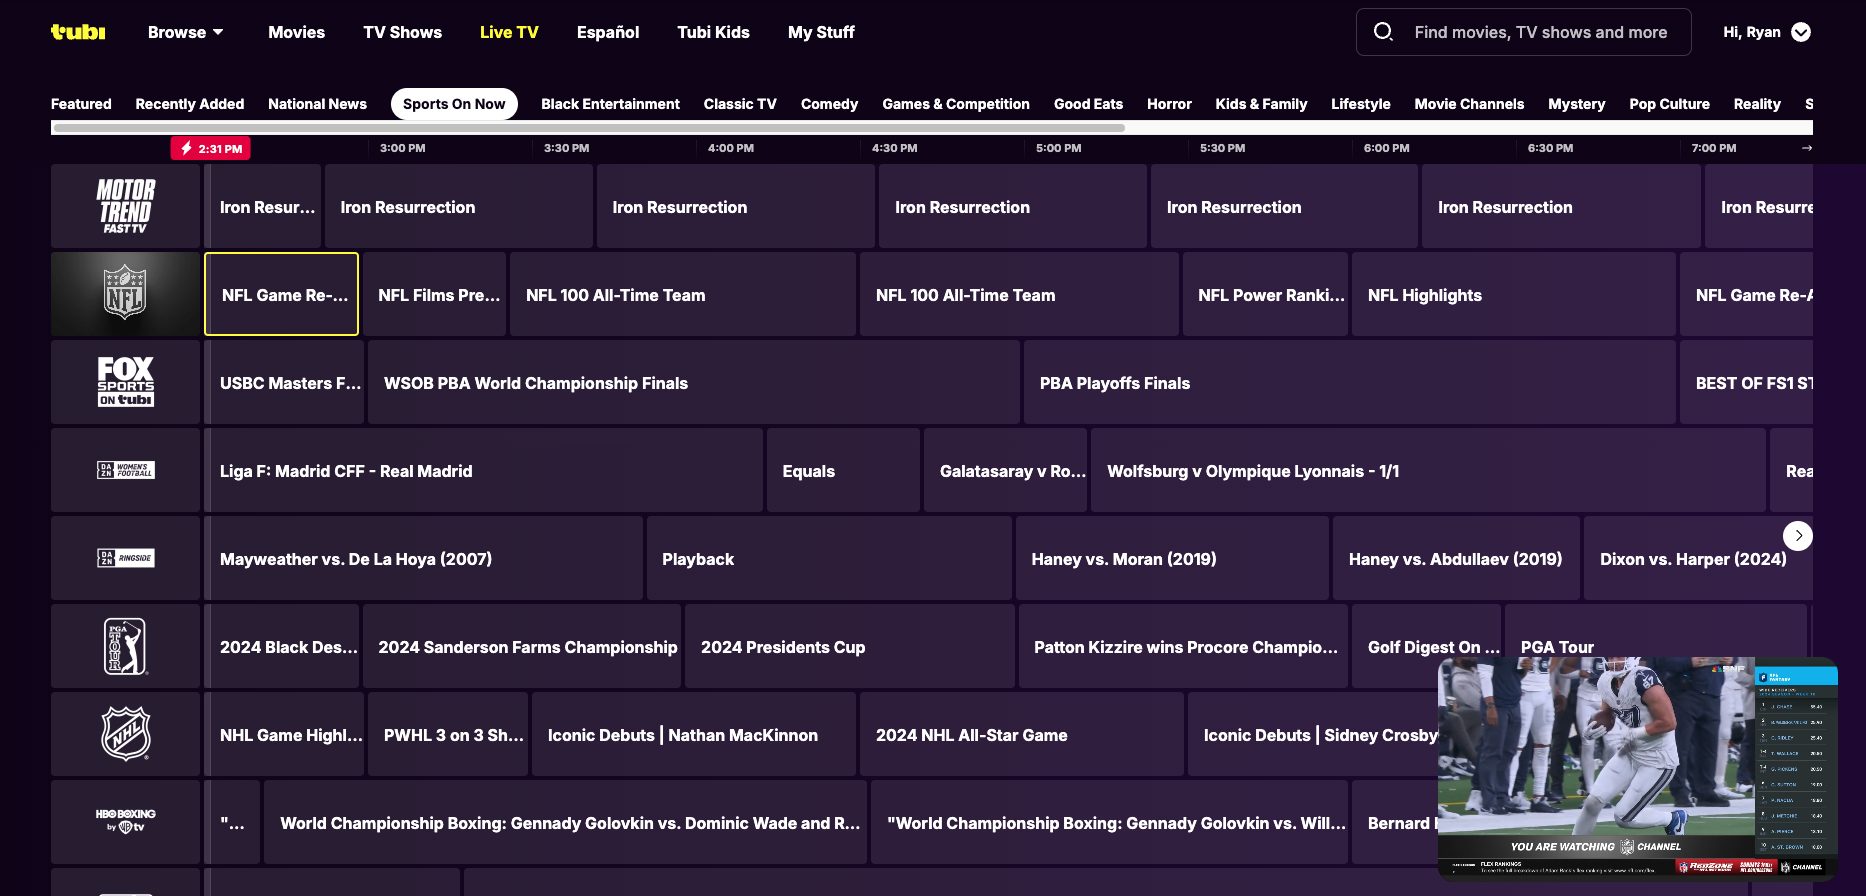This screenshot has height=896, width=1866.
Task: Select the NFL channel logo
Action: pyautogui.click(x=125, y=294)
